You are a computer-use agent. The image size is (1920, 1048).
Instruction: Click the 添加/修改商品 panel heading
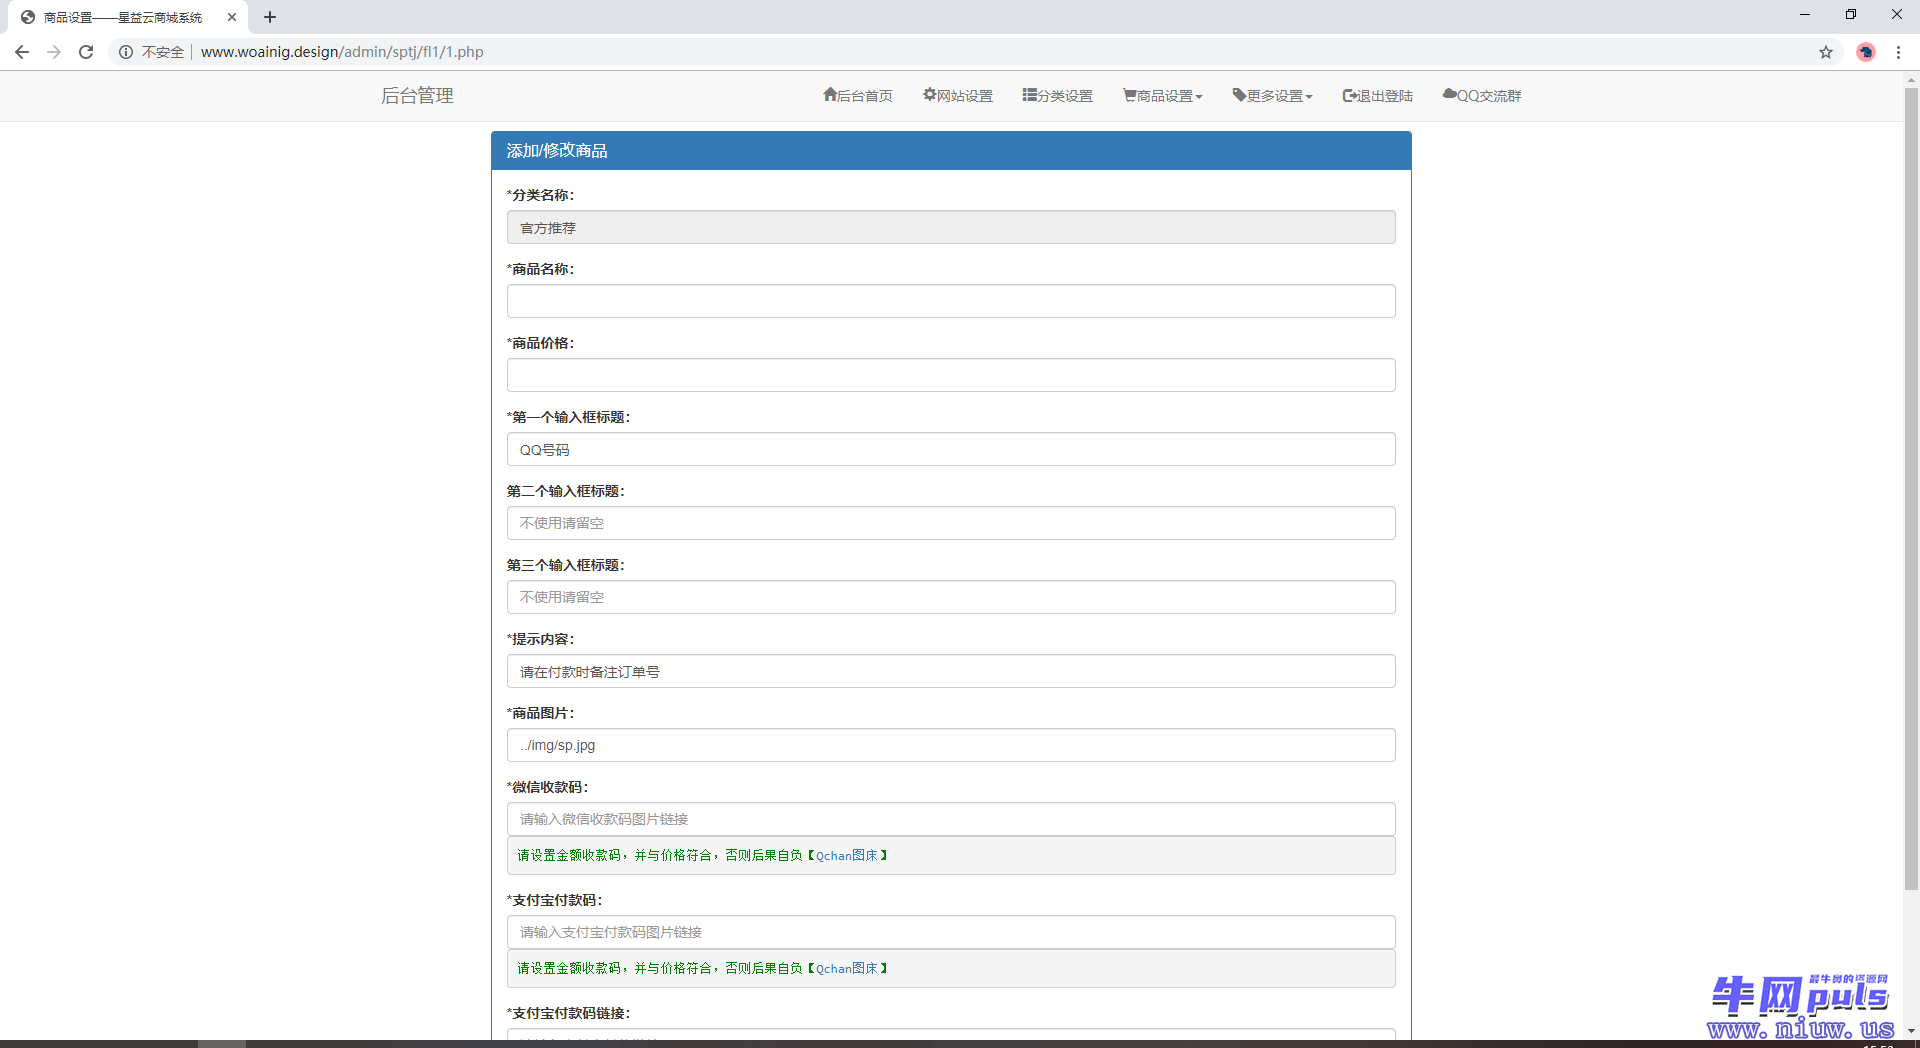[x=951, y=150]
